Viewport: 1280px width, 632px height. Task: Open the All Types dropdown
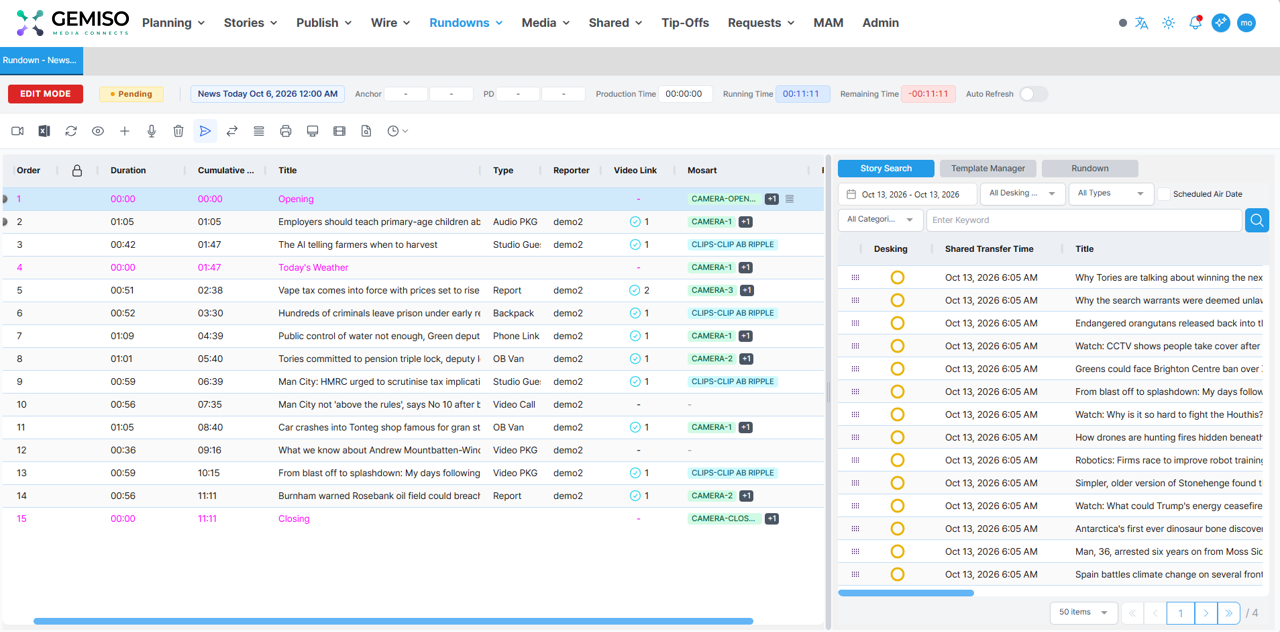1111,194
